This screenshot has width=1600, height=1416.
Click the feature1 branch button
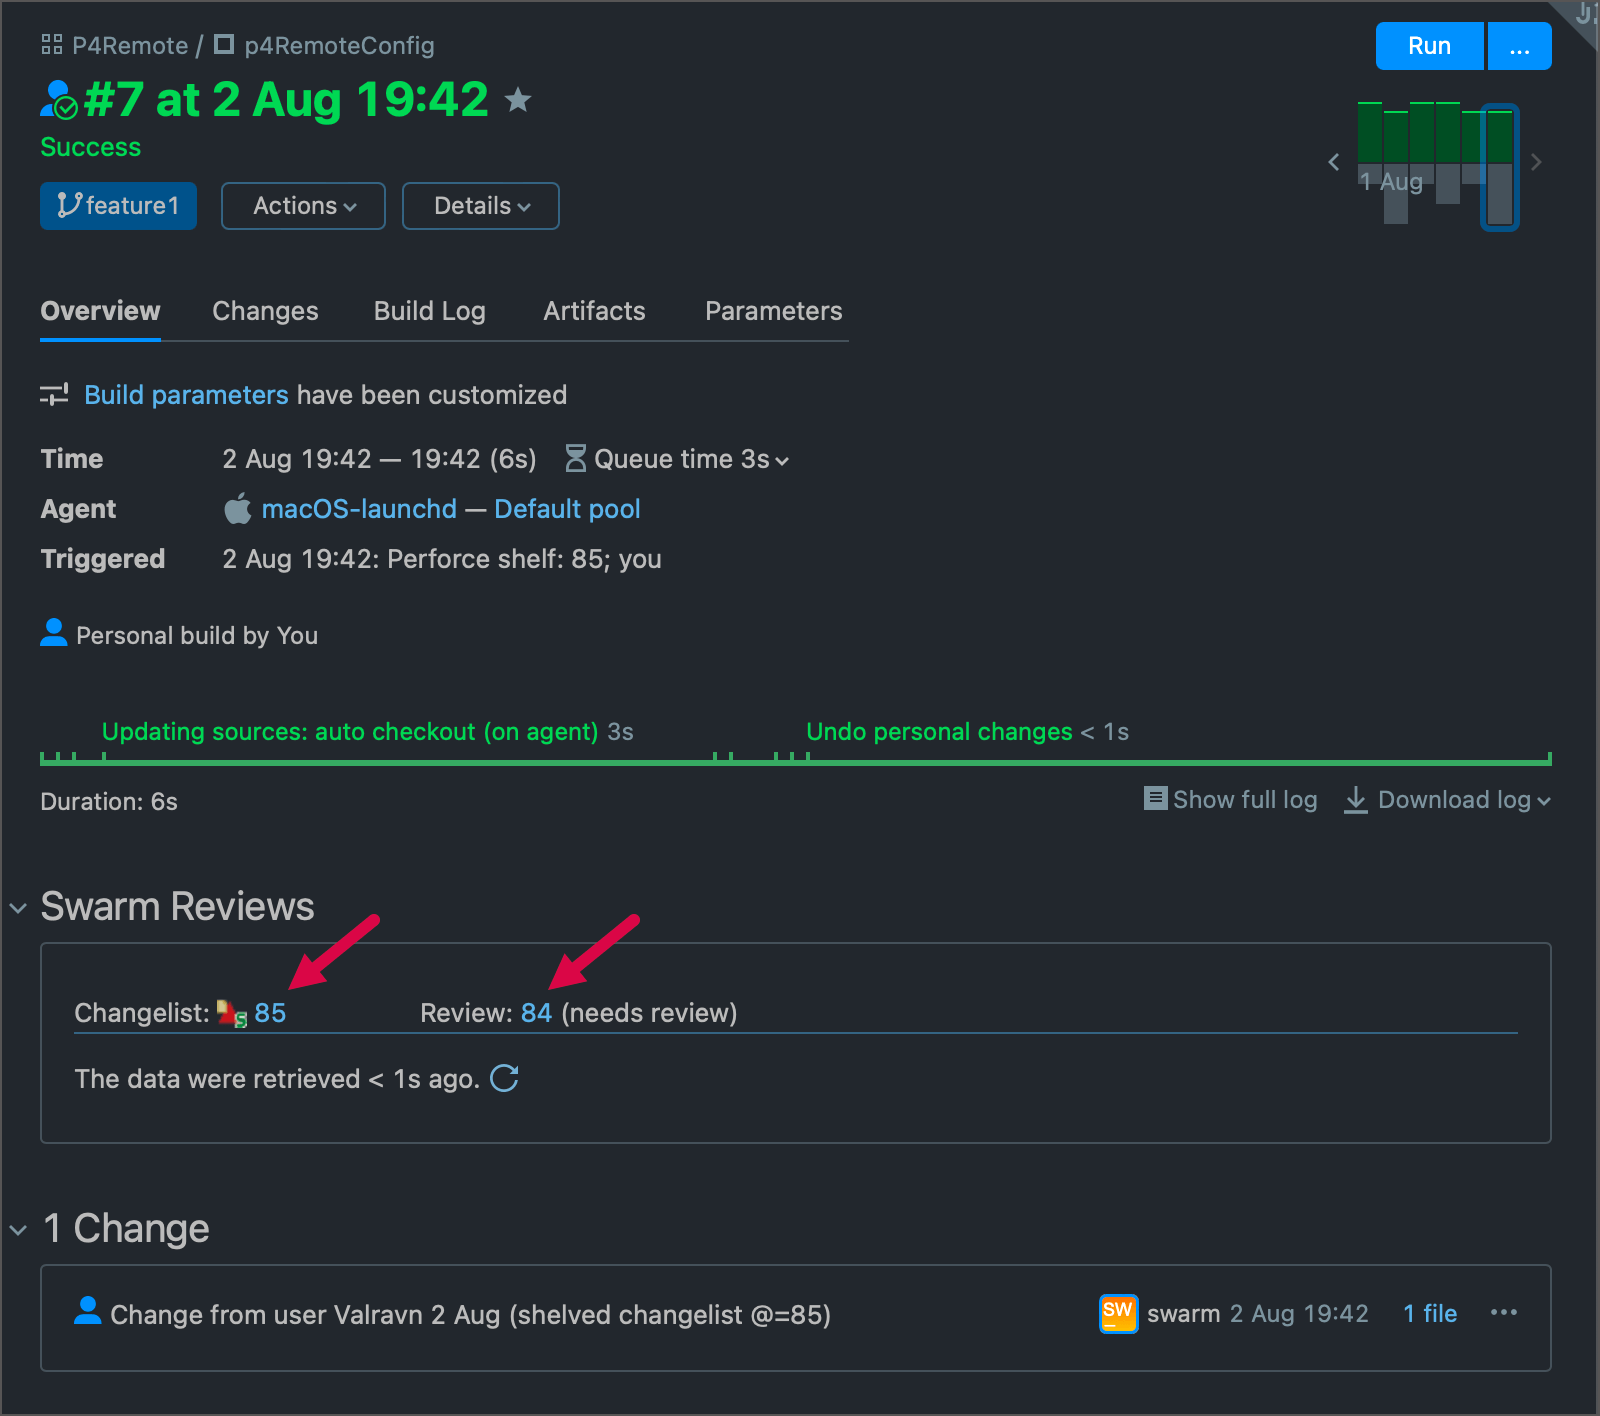[118, 206]
